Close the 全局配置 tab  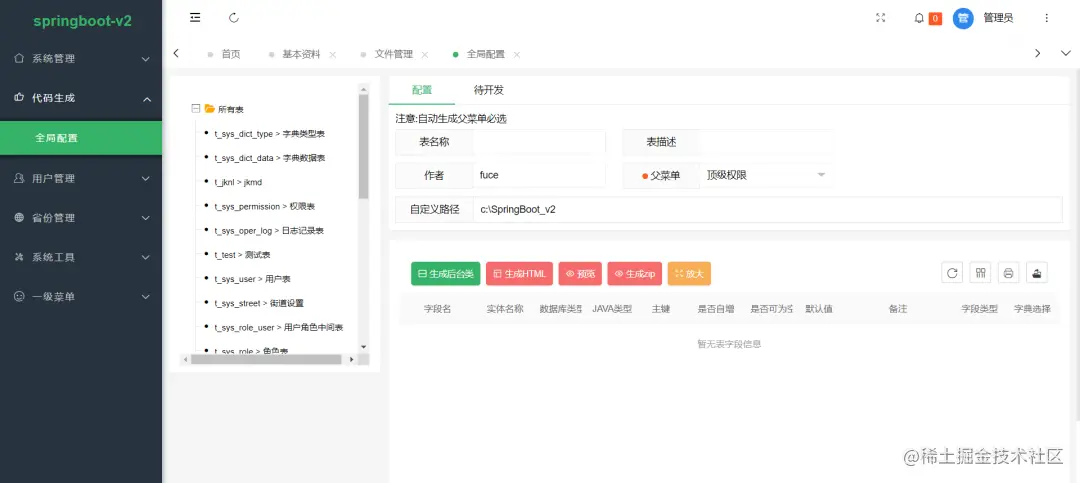(517, 54)
